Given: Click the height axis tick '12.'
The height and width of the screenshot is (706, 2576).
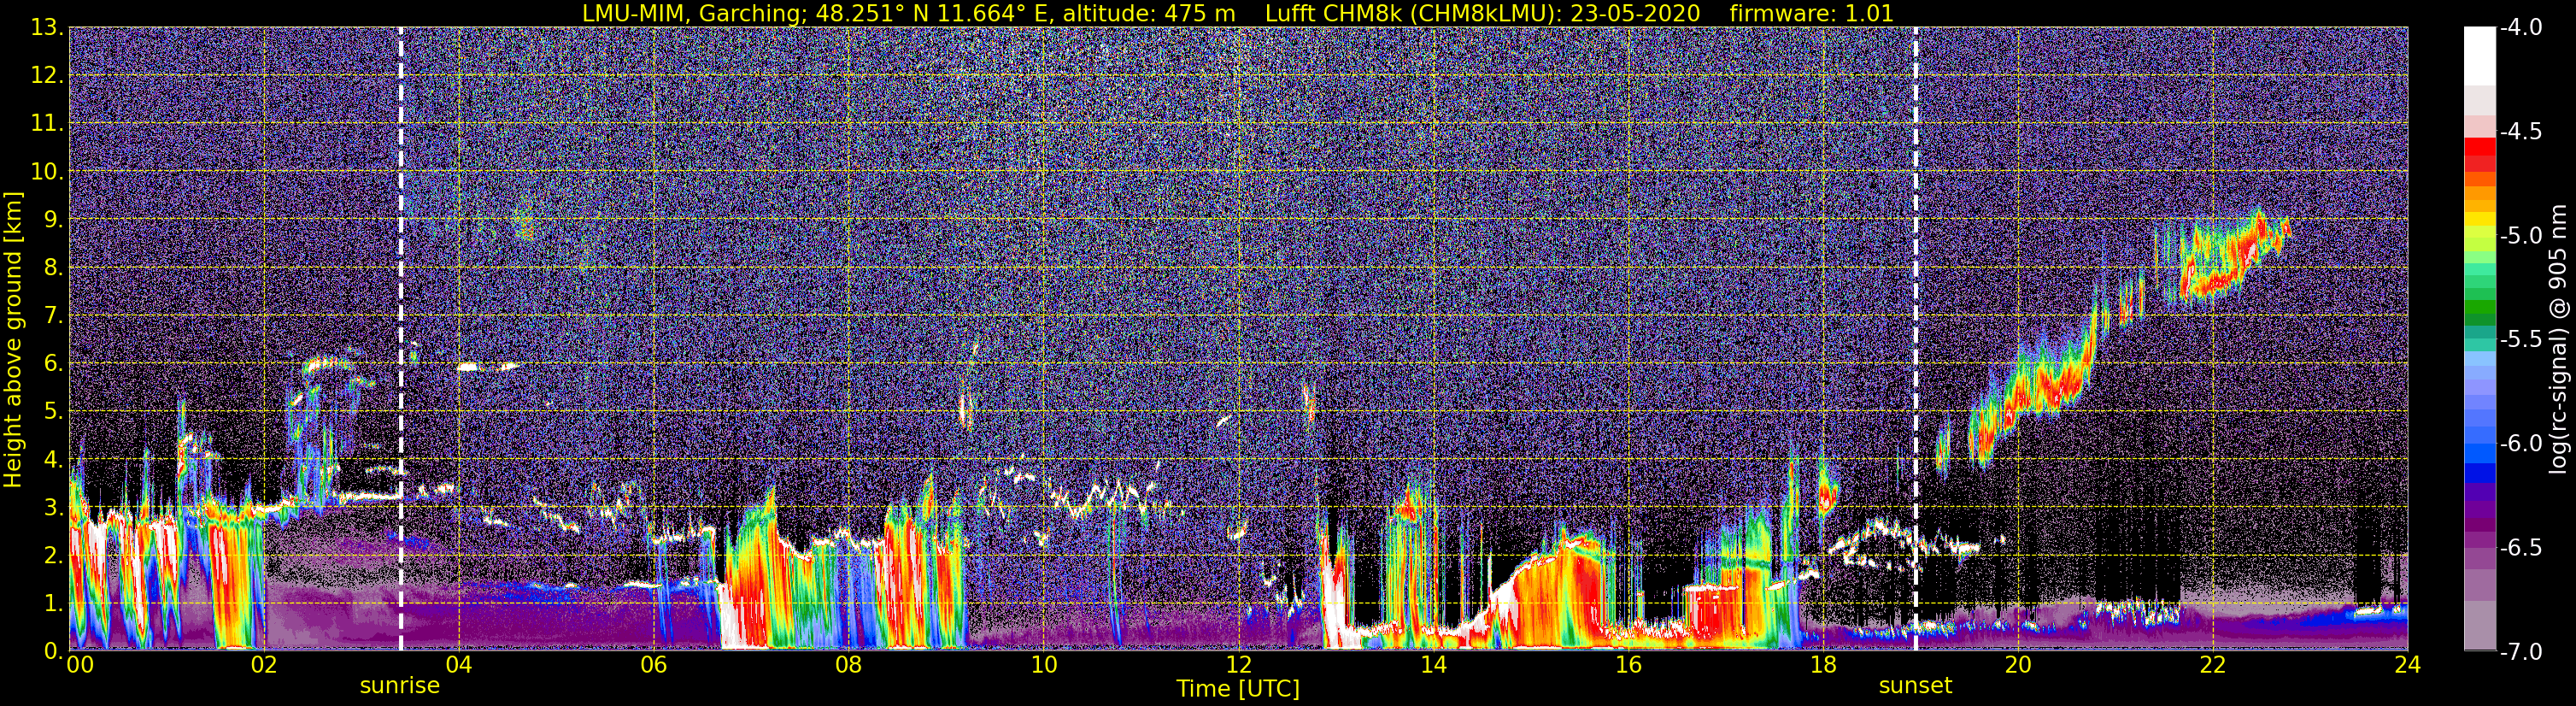Looking at the screenshot, I should 47,76.
